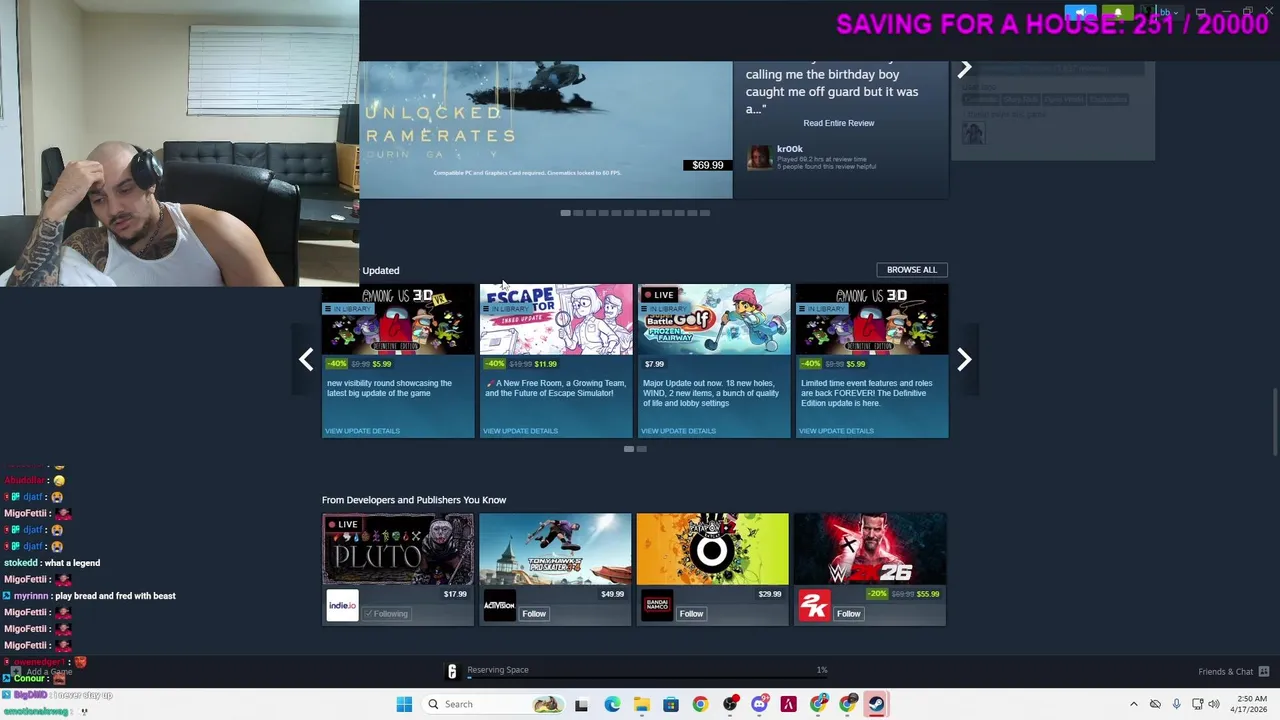Follow Bandai Namco publisher

tap(691, 614)
